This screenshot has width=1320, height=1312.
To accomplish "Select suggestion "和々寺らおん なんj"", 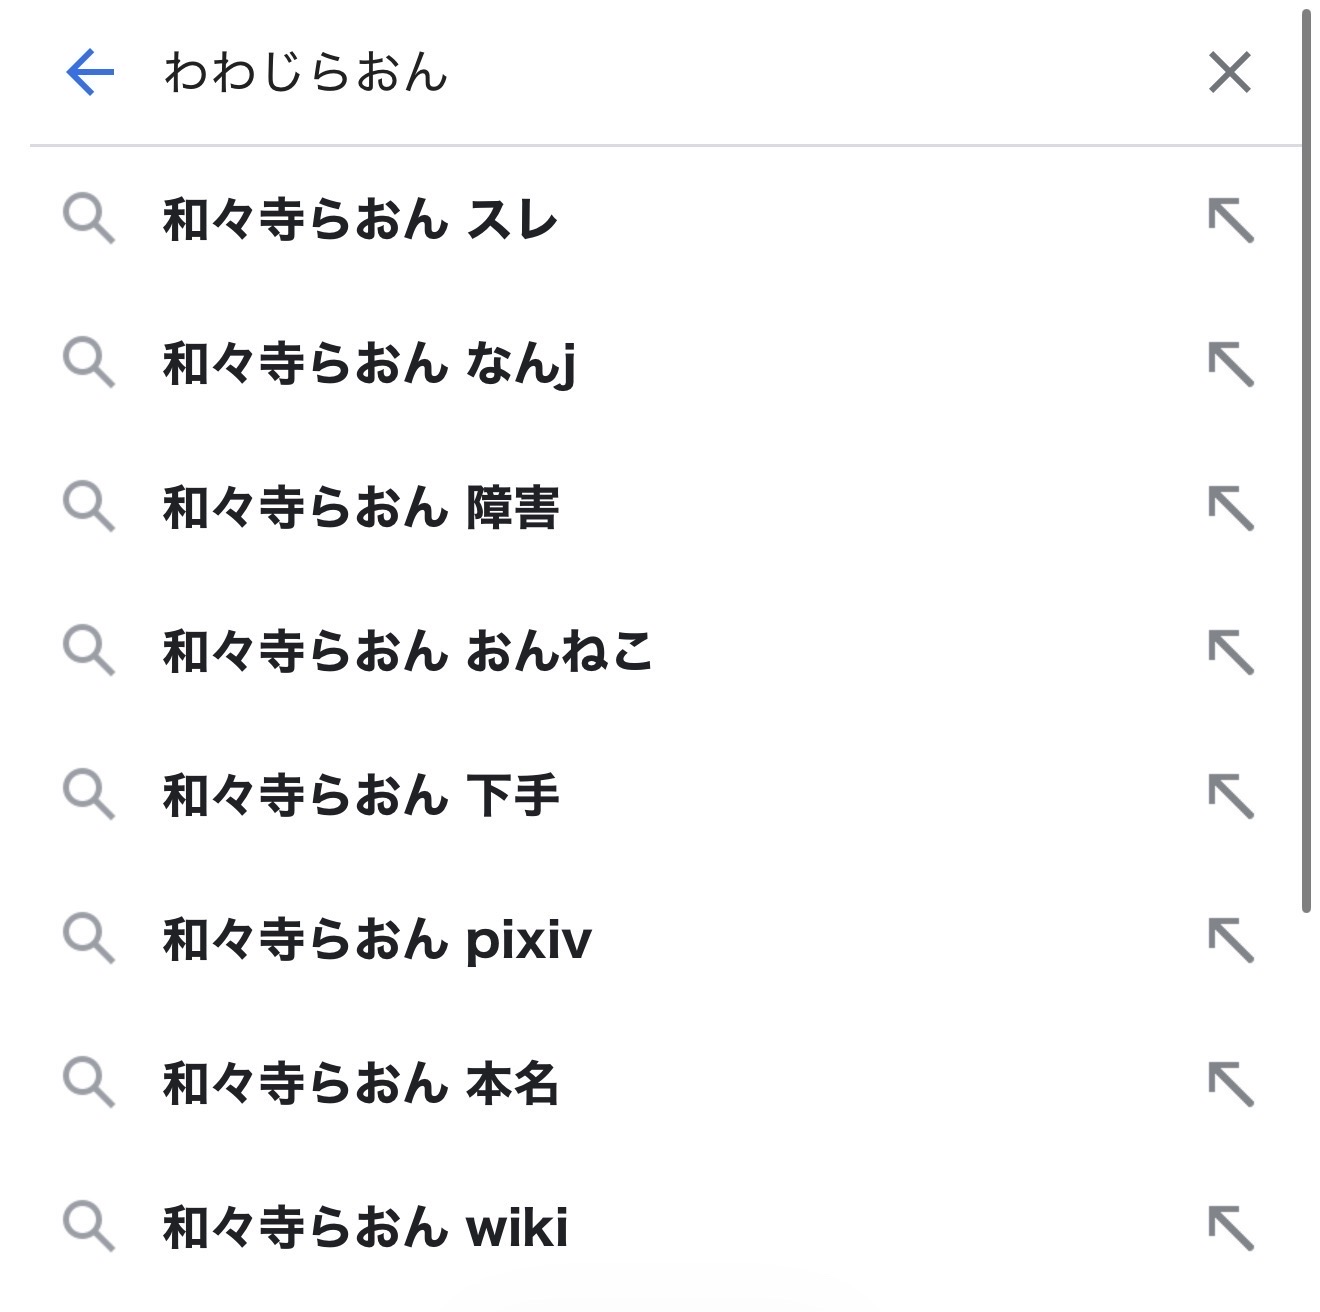I will tap(369, 364).
